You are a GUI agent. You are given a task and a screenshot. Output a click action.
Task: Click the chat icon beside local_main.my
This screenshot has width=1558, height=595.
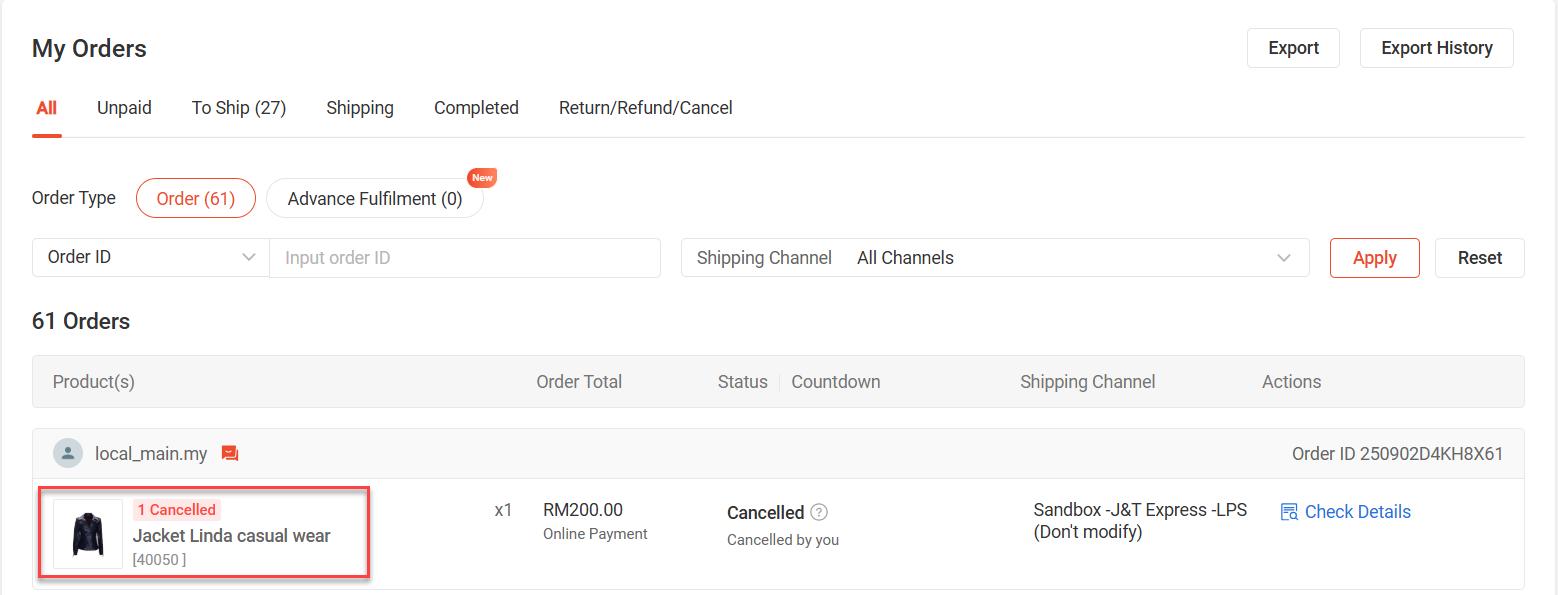tap(230, 454)
